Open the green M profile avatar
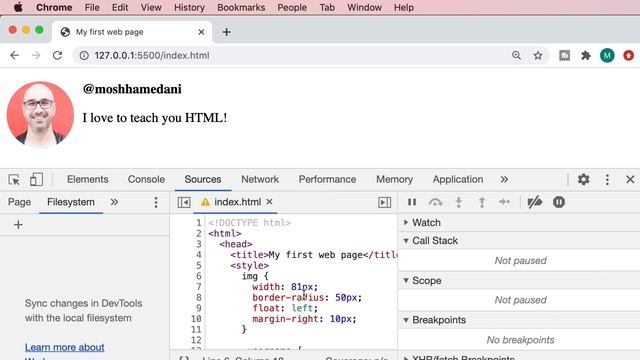The image size is (640, 360). pyautogui.click(x=607, y=56)
